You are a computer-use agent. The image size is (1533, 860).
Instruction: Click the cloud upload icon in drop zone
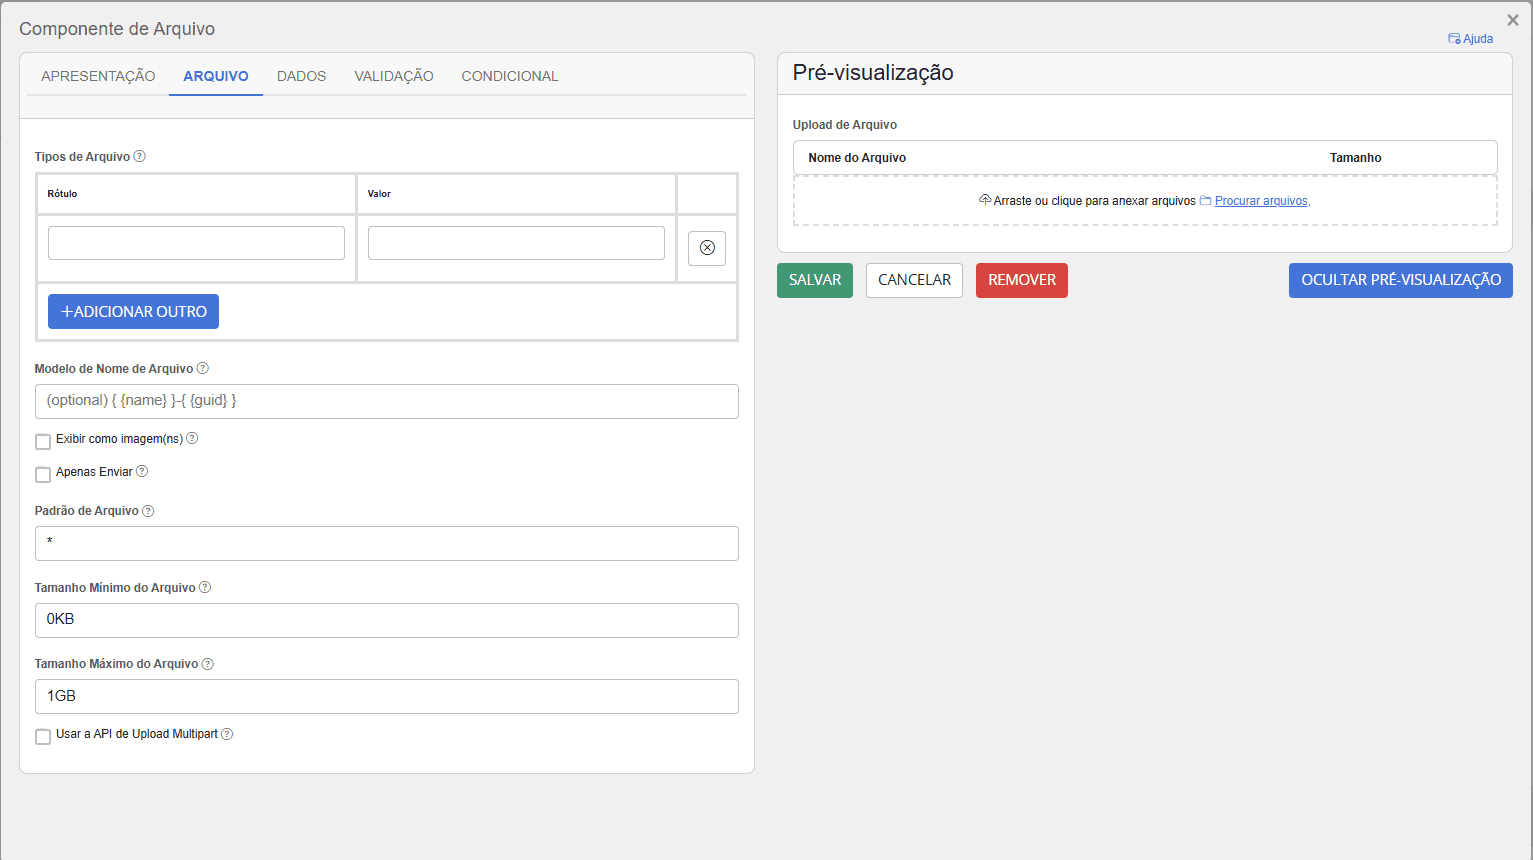(x=985, y=200)
